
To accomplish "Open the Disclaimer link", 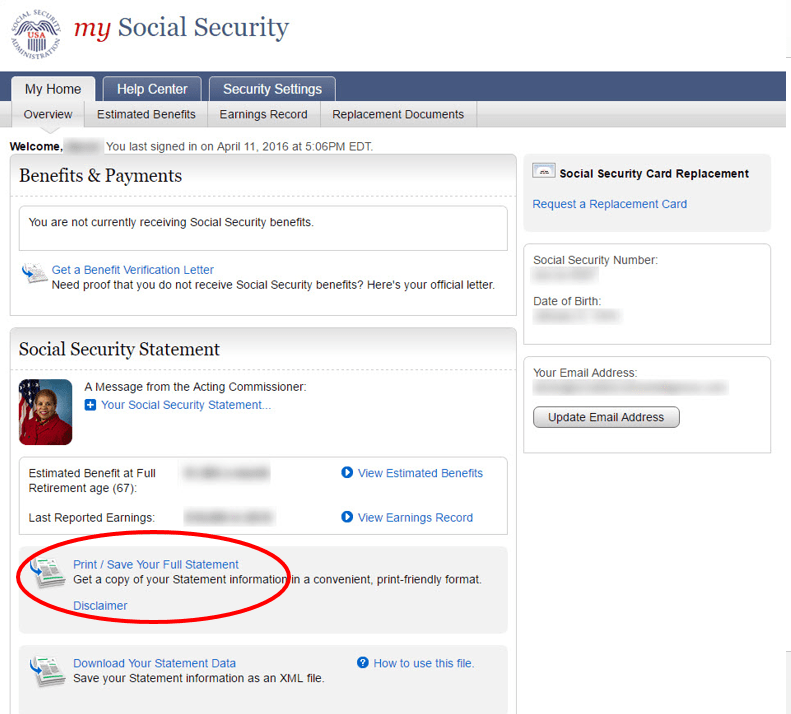I will coord(100,606).
